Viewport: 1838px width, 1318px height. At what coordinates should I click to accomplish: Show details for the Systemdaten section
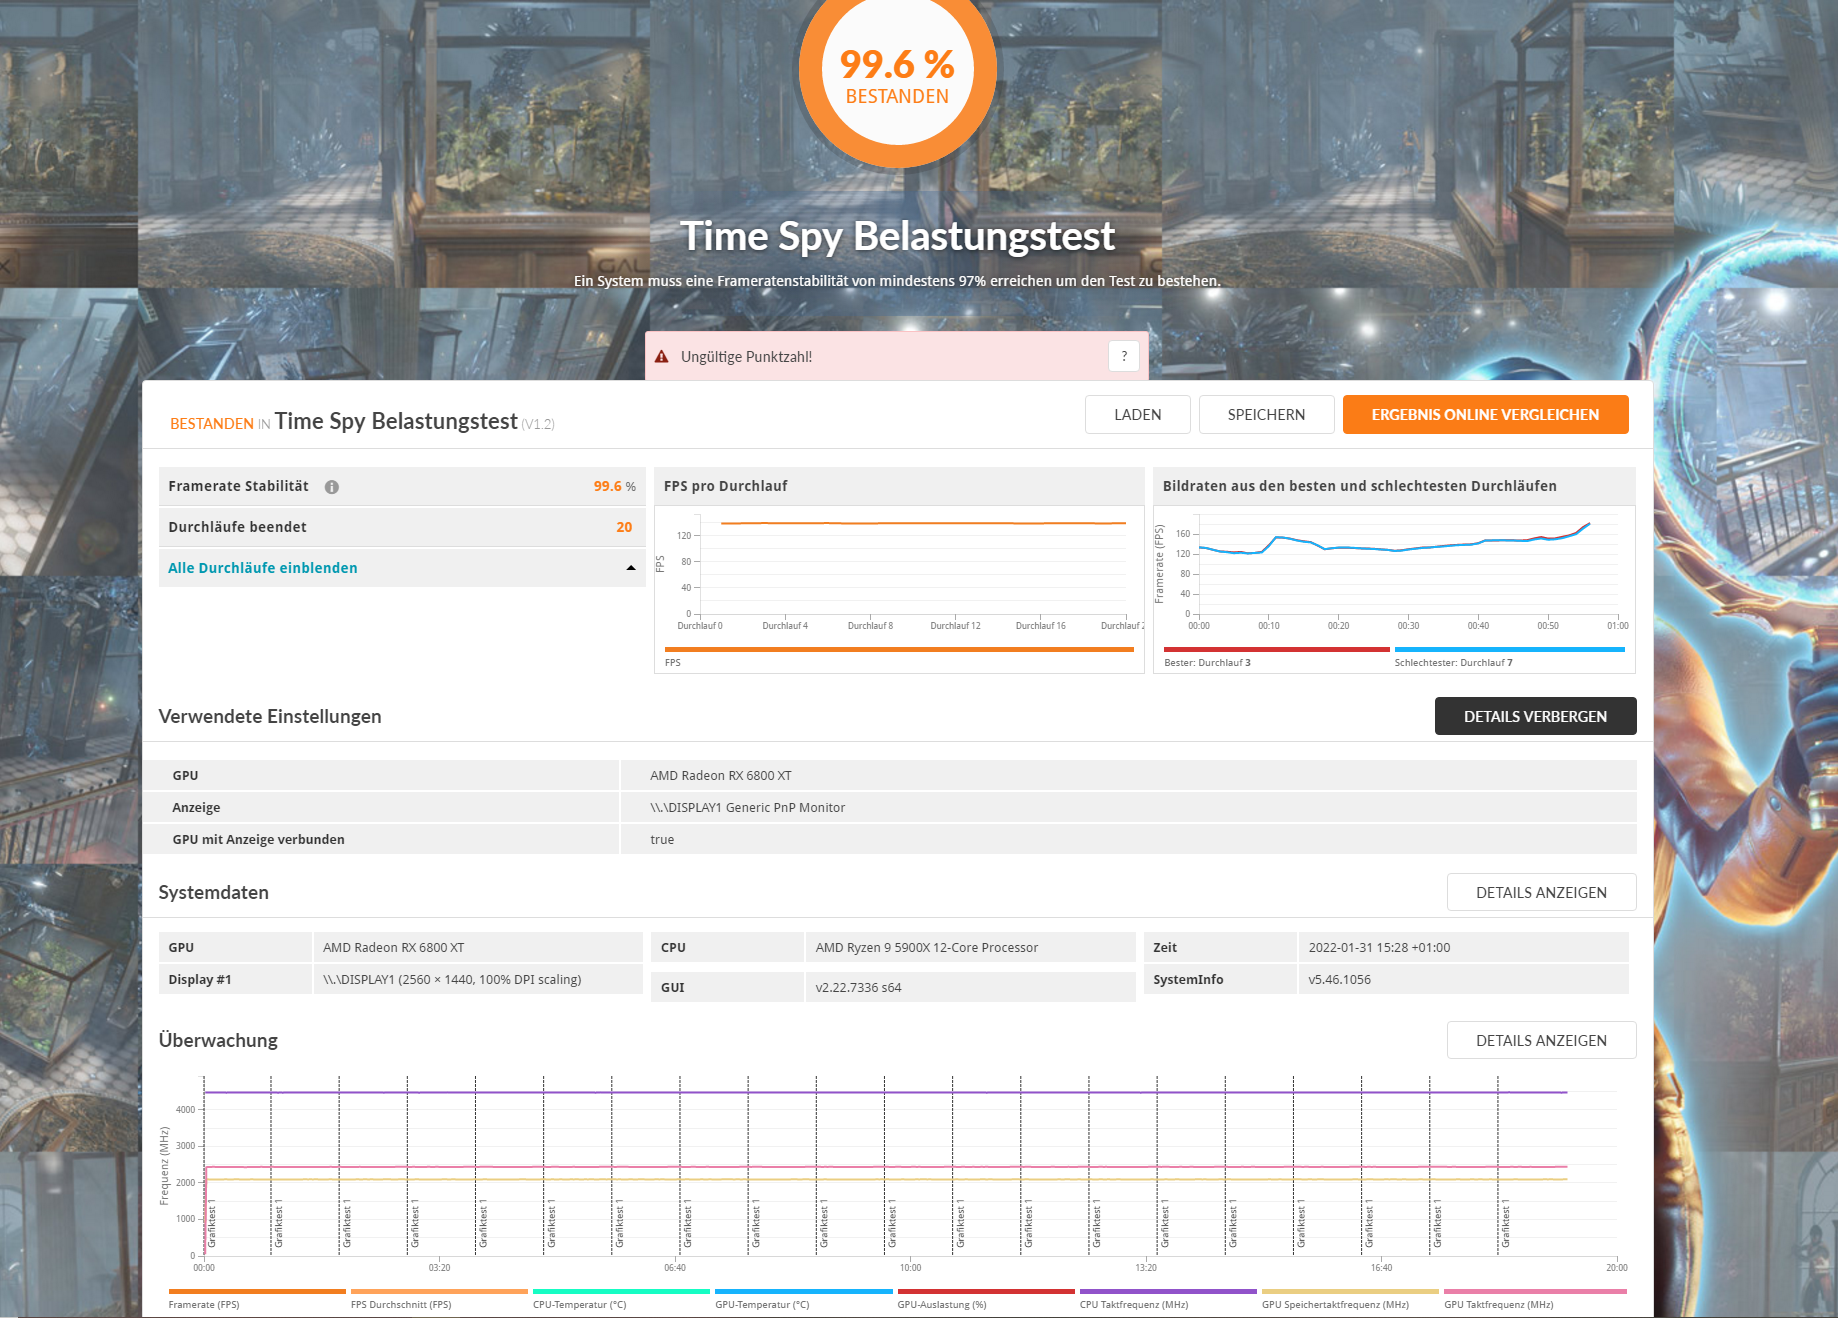[x=1541, y=892]
